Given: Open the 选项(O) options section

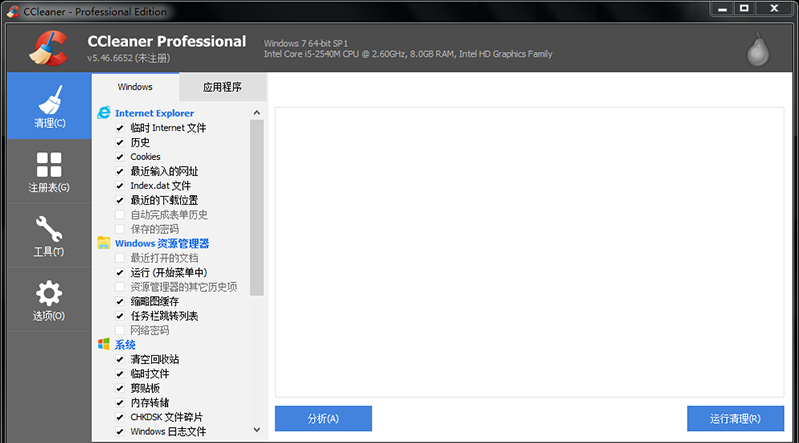Looking at the screenshot, I should [x=49, y=300].
